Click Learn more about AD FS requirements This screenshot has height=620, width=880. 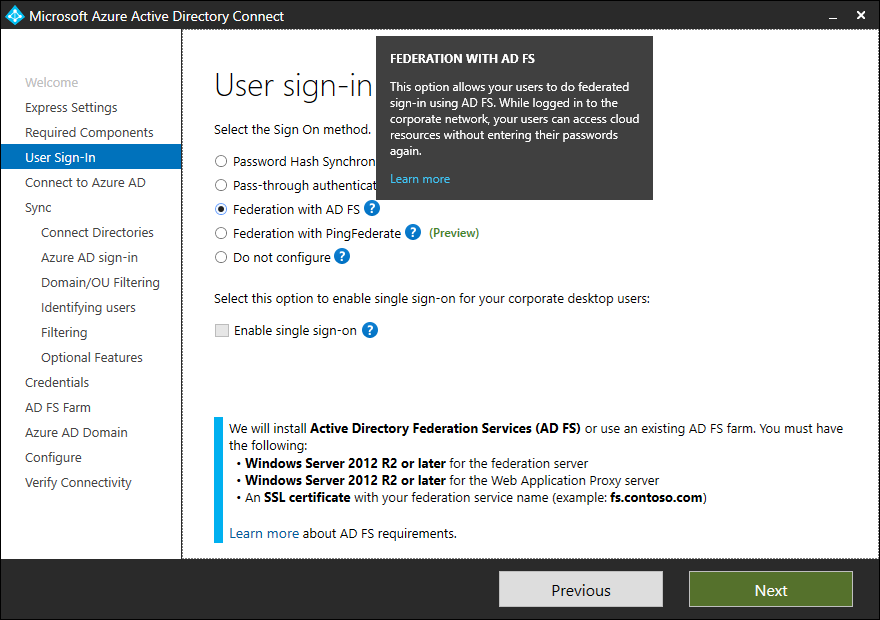pos(264,533)
